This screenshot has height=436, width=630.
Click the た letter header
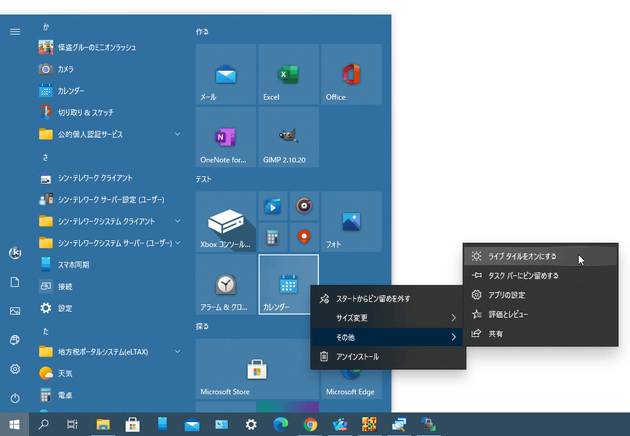point(45,332)
